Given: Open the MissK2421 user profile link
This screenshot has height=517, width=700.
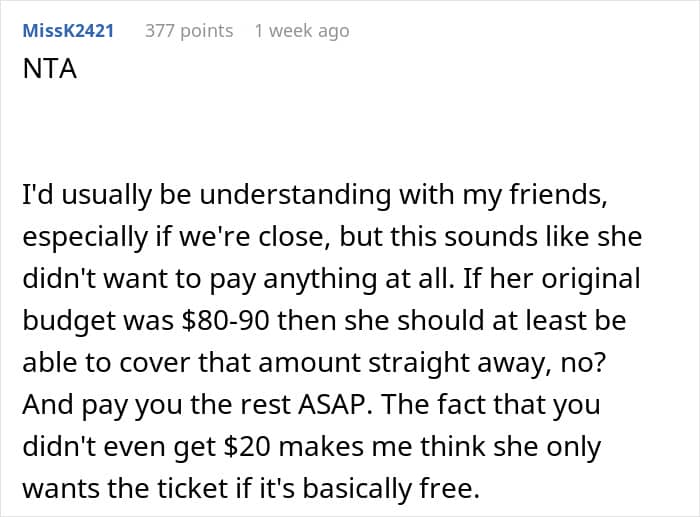Looking at the screenshot, I should (x=68, y=31).
